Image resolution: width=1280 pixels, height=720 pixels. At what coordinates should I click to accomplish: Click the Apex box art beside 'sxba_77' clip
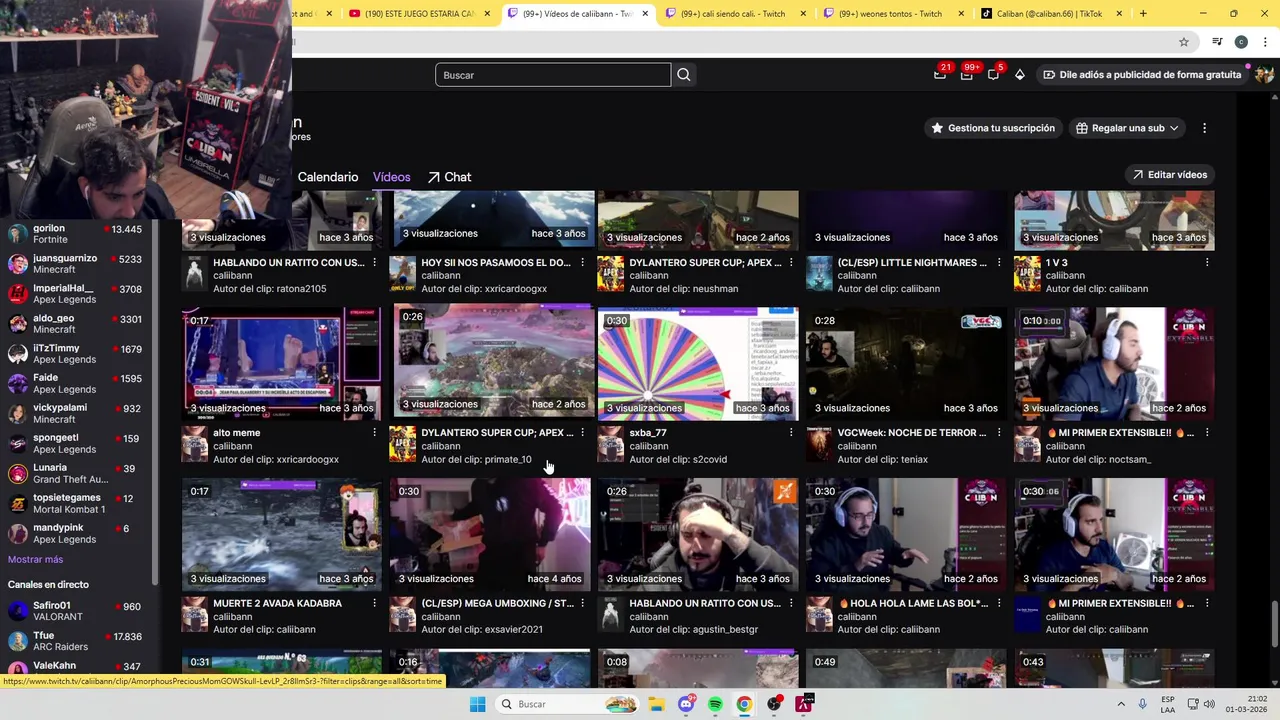pyautogui.click(x=610, y=445)
